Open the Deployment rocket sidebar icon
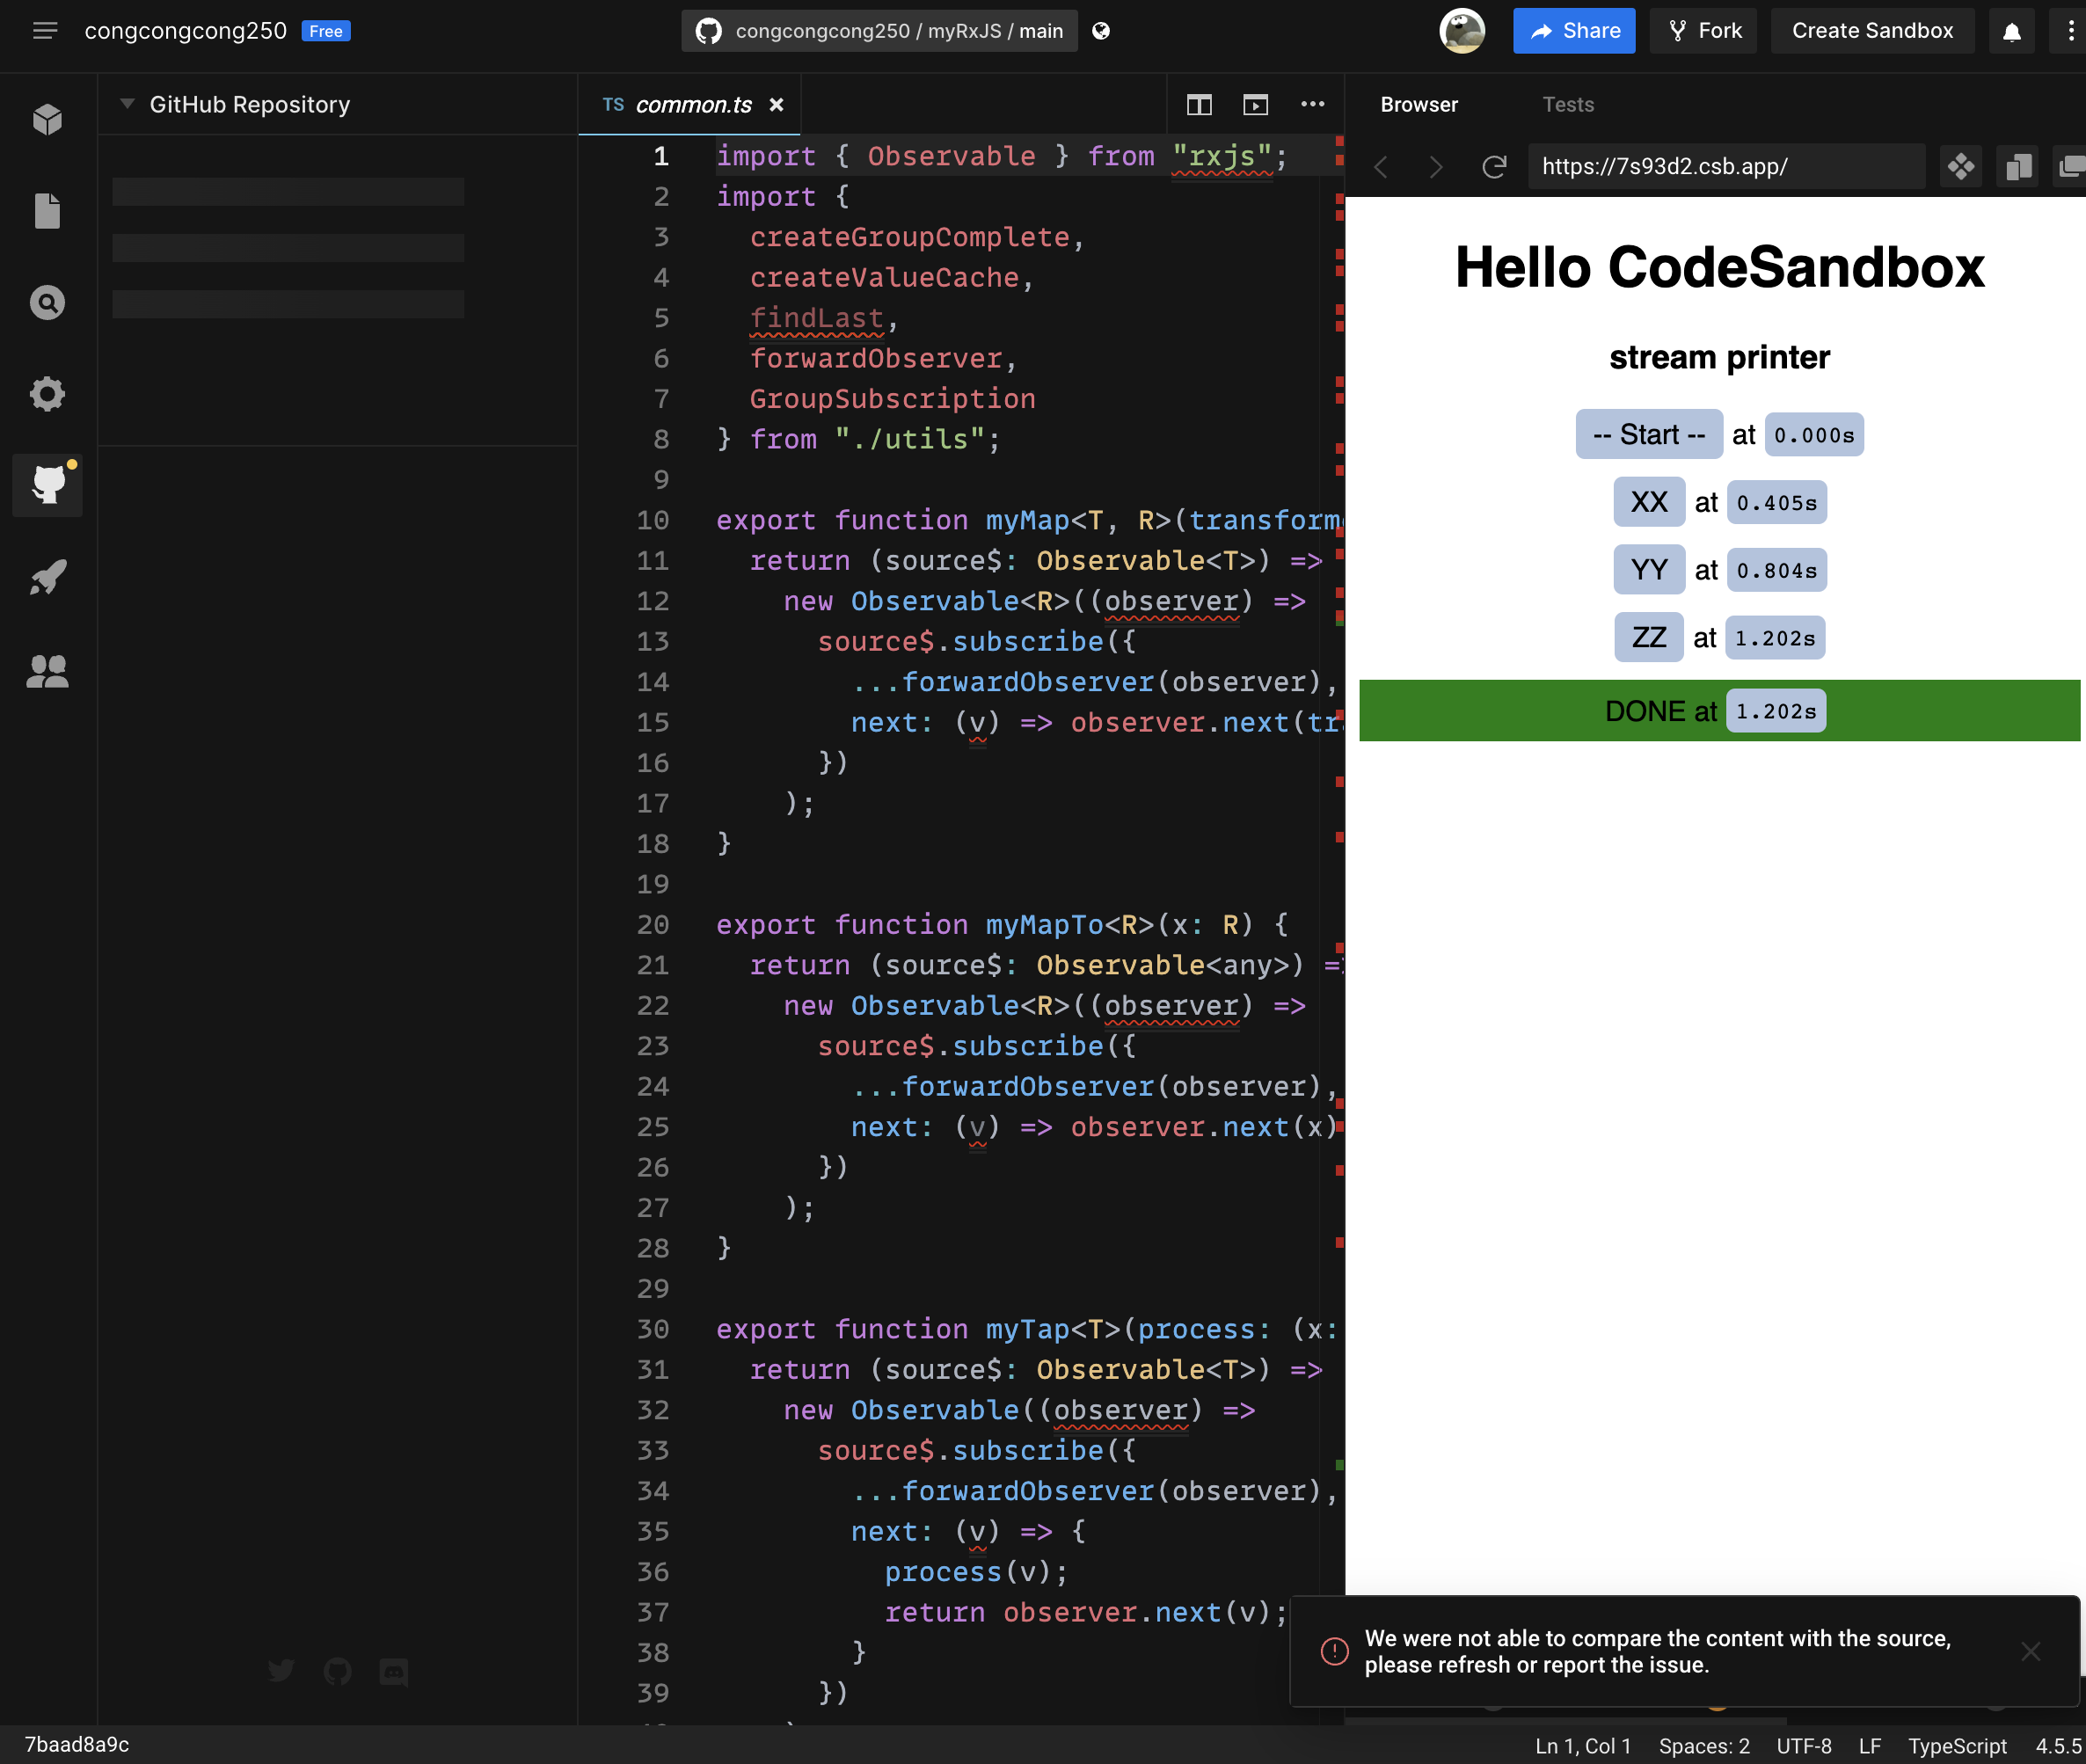Viewport: 2086px width, 1764px height. [47, 577]
